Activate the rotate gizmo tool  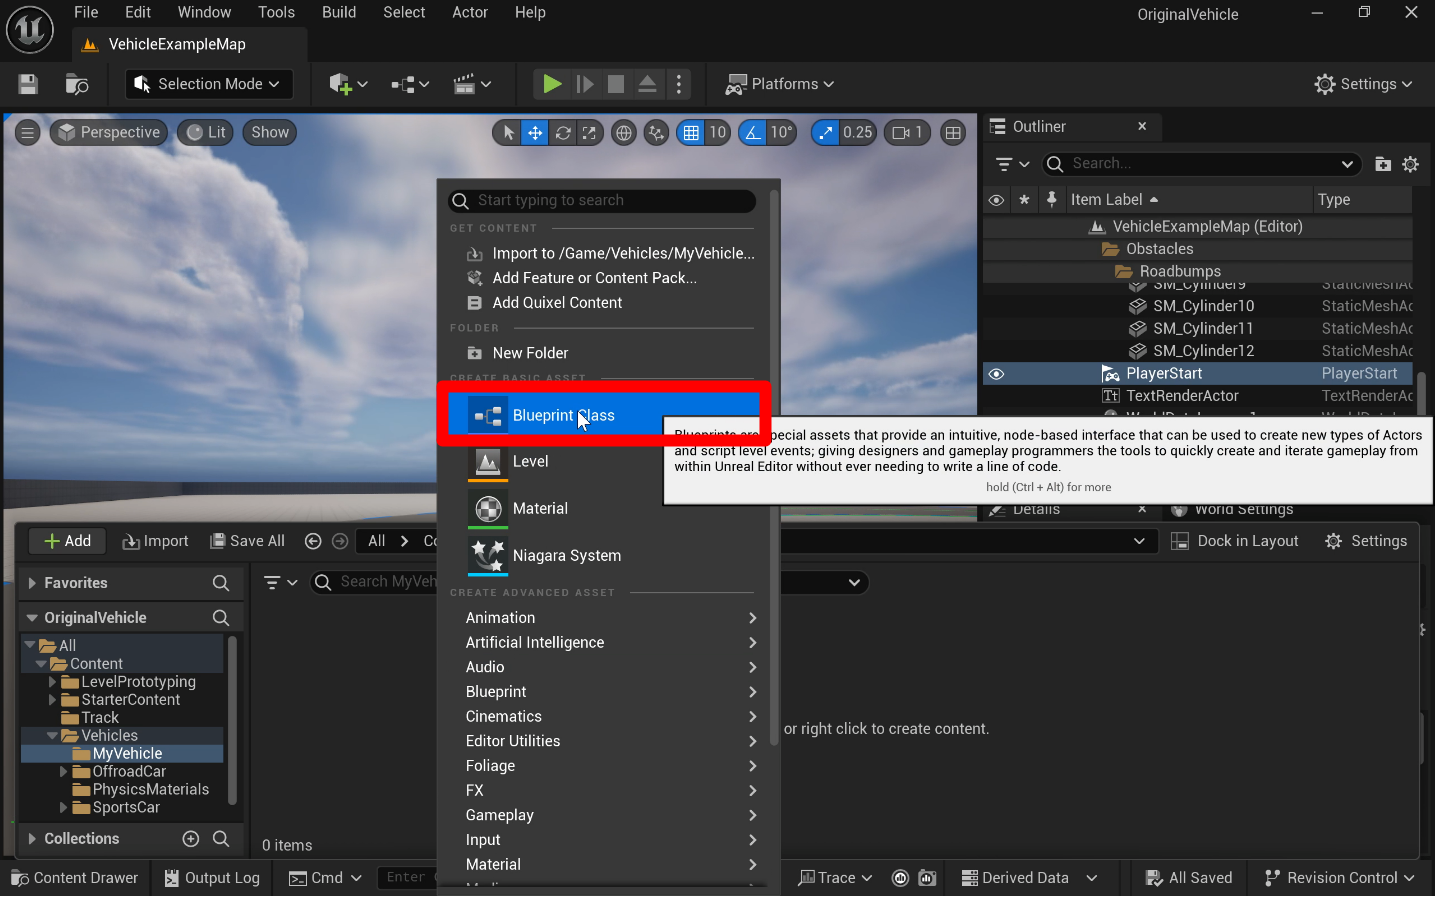tap(563, 132)
